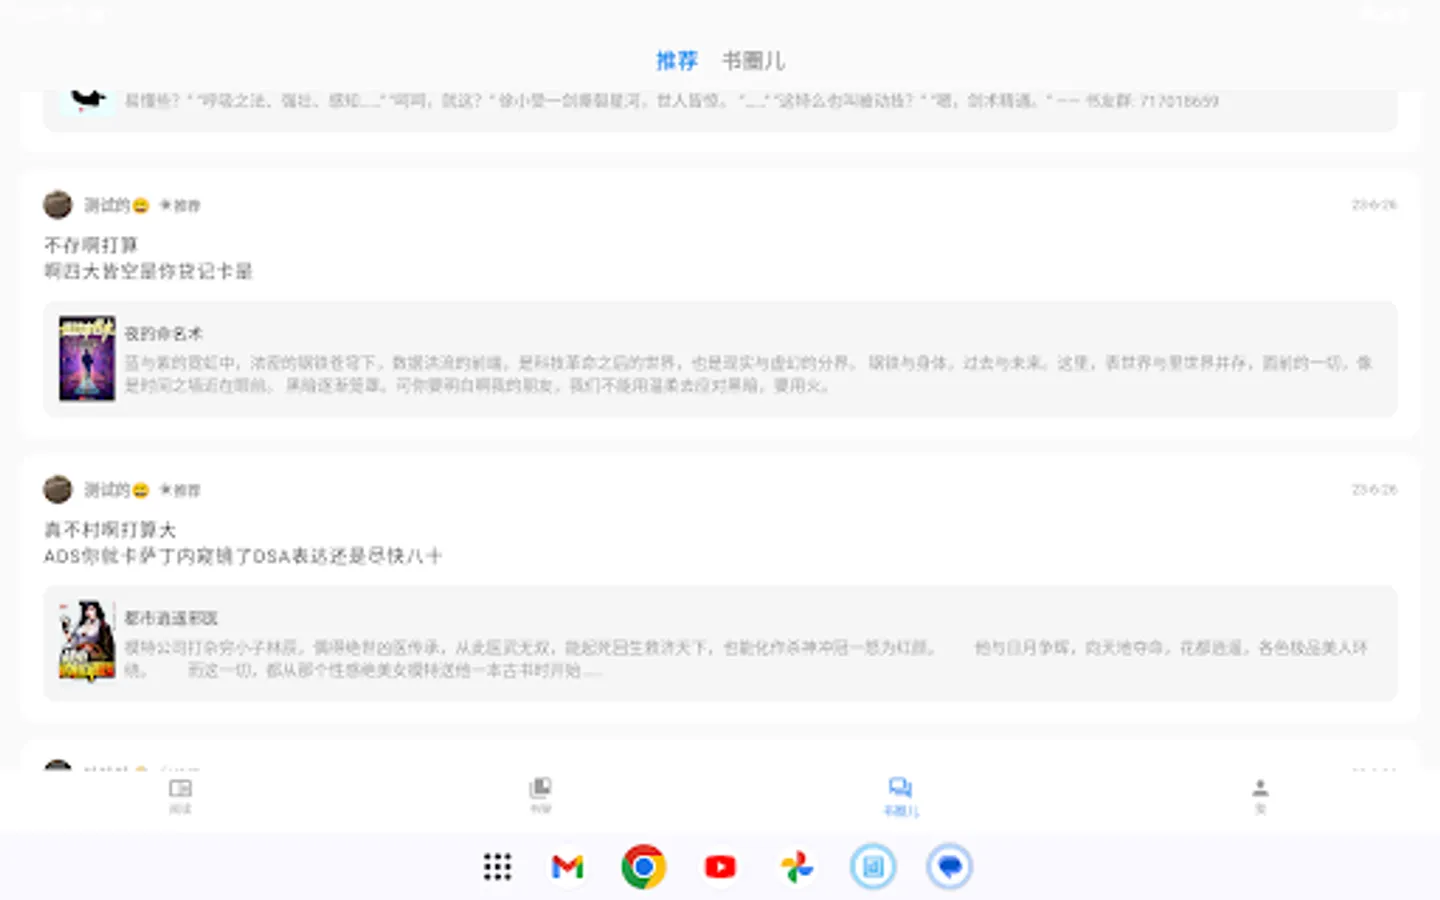
Task: Switch to the 推荐 tab at the top
Action: pos(677,60)
